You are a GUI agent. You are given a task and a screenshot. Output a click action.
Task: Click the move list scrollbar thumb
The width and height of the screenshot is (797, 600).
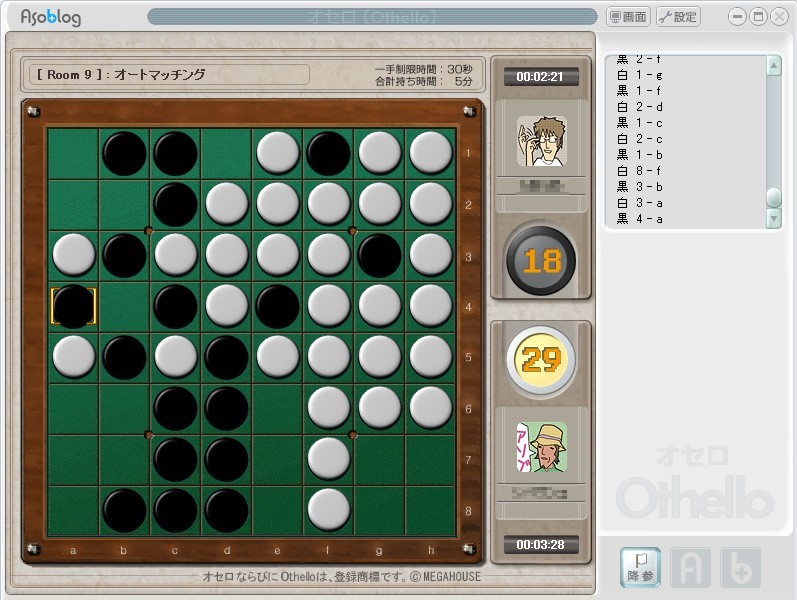click(773, 197)
